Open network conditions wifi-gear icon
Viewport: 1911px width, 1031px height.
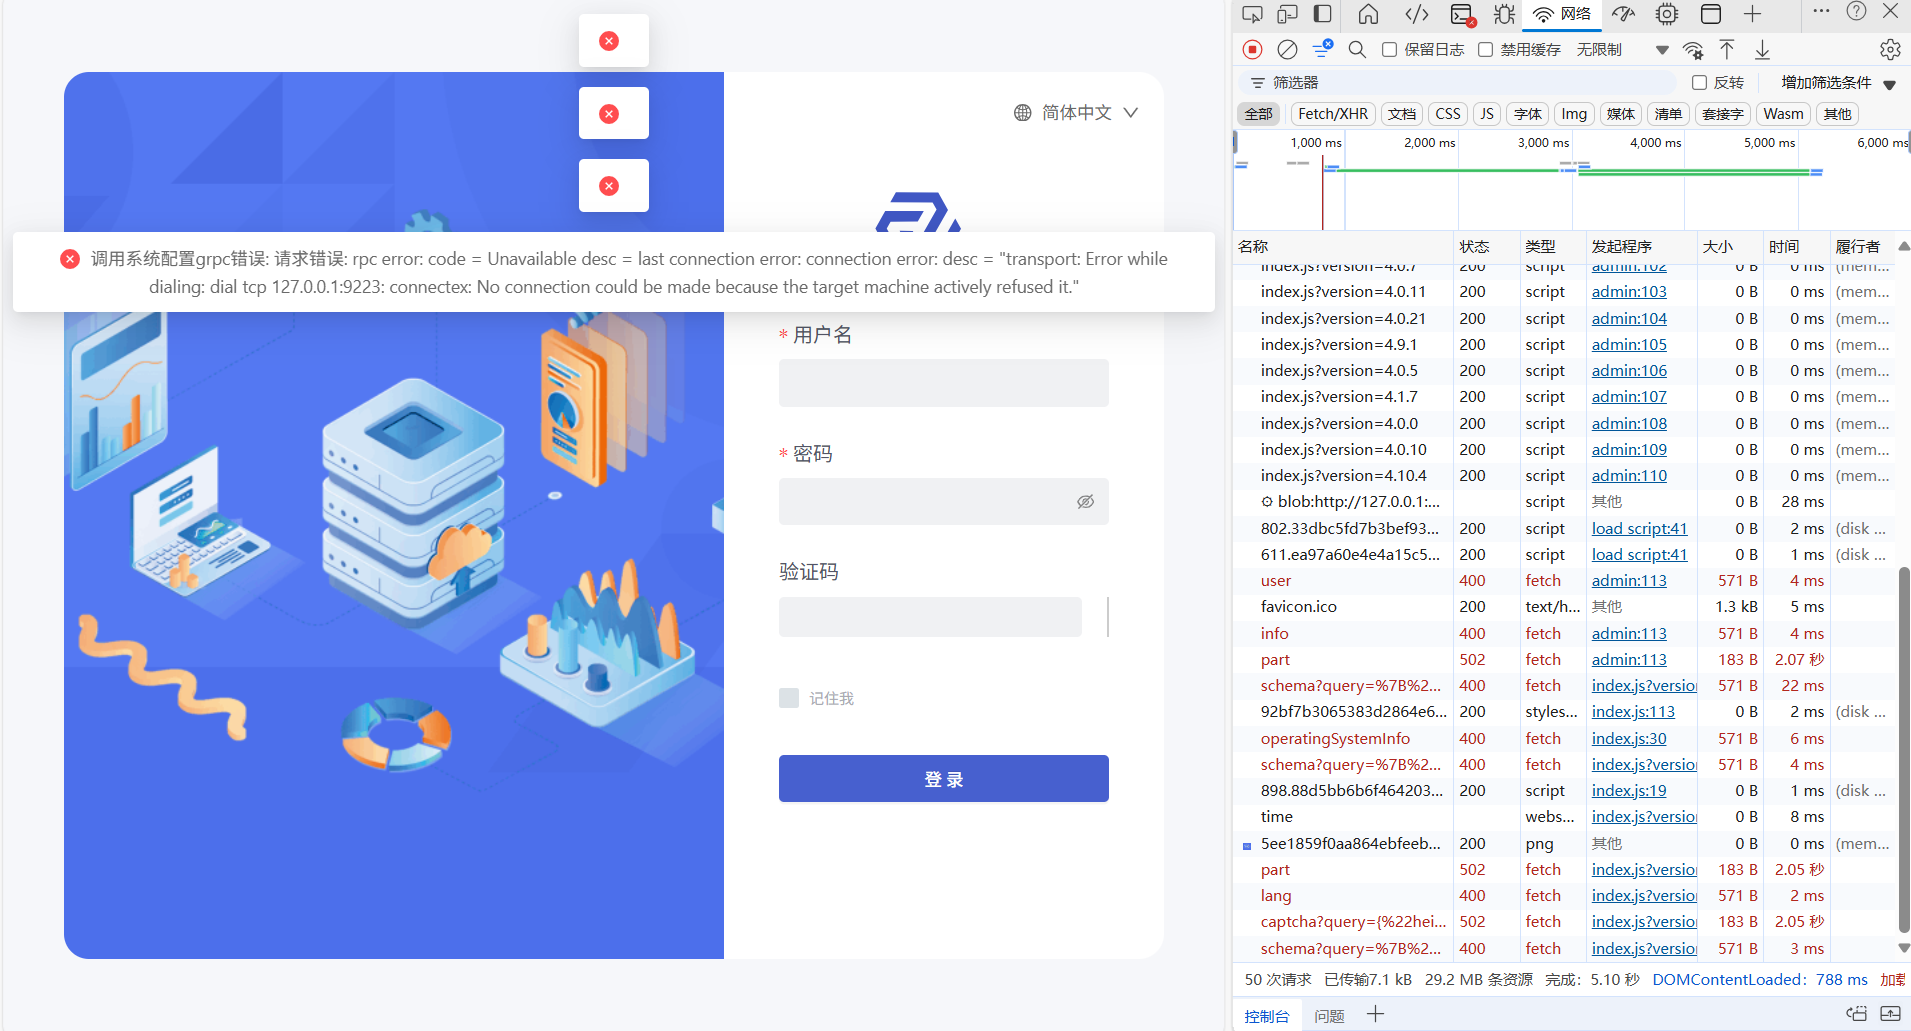click(x=1693, y=50)
